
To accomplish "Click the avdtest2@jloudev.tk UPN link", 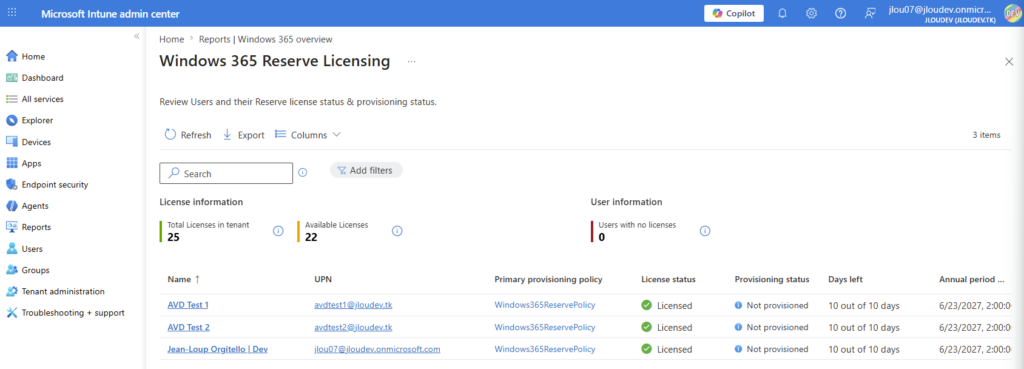I will [353, 327].
